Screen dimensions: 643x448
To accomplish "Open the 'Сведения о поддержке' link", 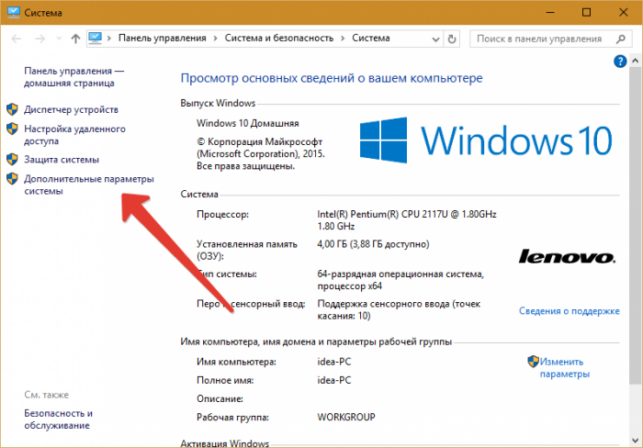I will pyautogui.click(x=569, y=311).
